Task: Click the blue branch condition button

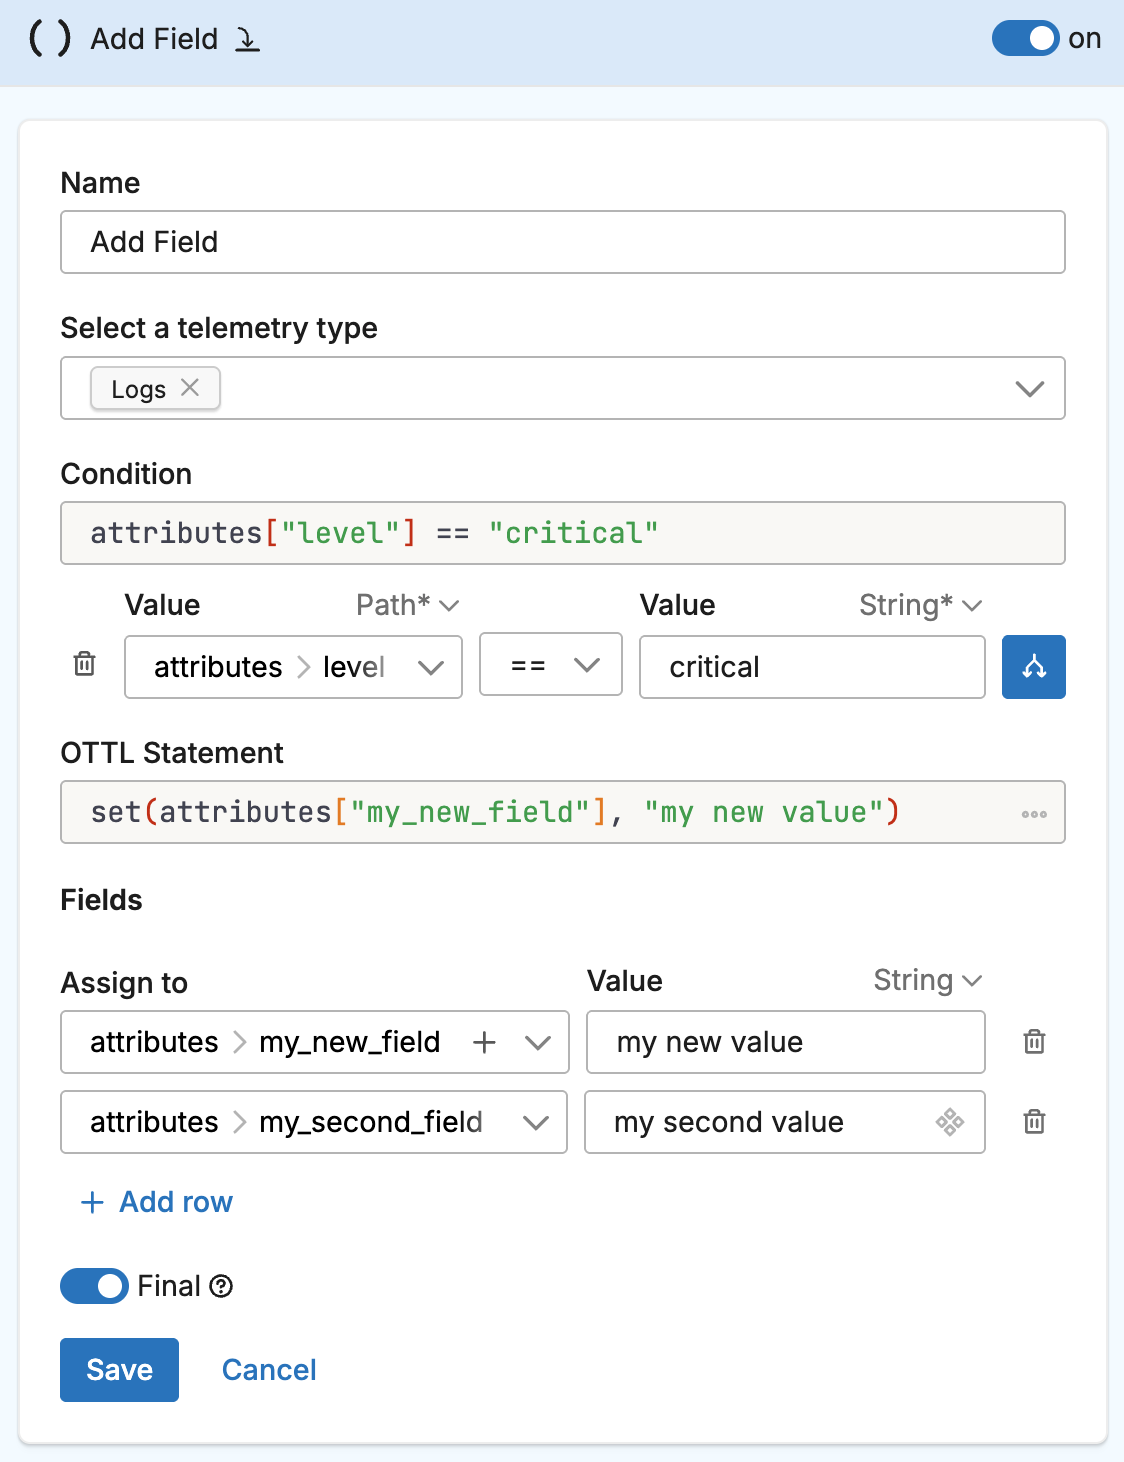Action: (x=1033, y=667)
